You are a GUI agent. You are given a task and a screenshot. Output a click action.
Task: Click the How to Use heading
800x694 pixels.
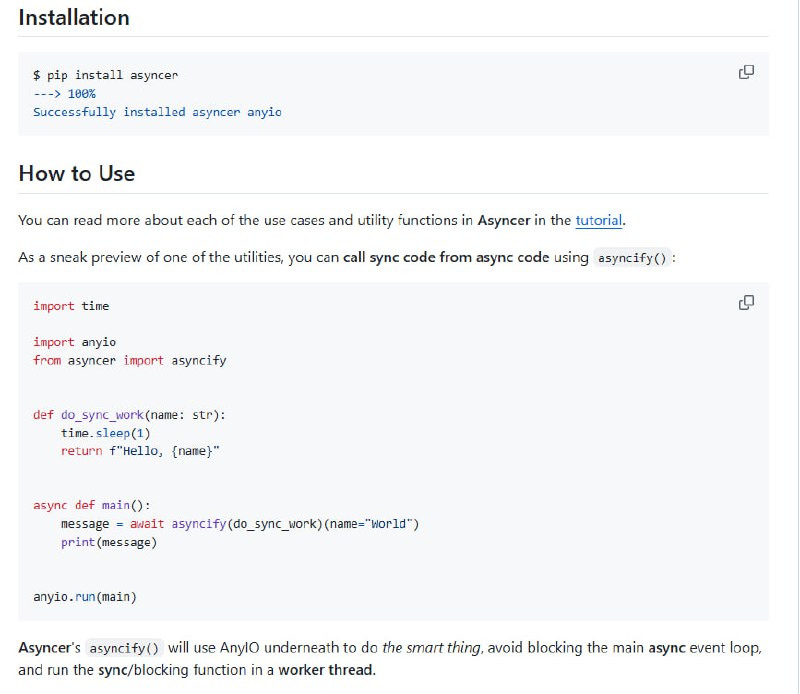pyautogui.click(x=77, y=173)
